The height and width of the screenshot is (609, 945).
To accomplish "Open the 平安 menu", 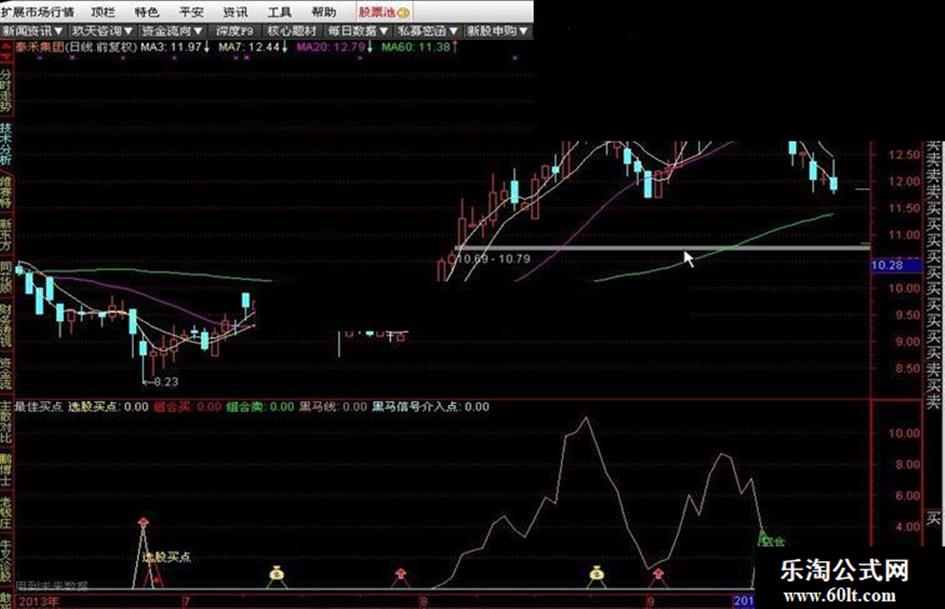I will [x=191, y=11].
